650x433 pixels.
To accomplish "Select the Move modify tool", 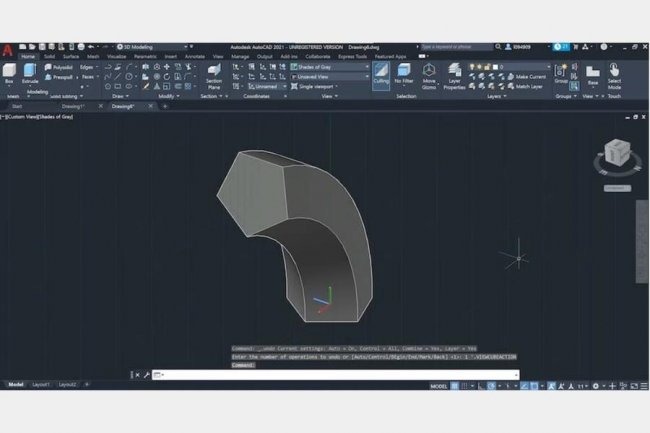I will [x=167, y=67].
